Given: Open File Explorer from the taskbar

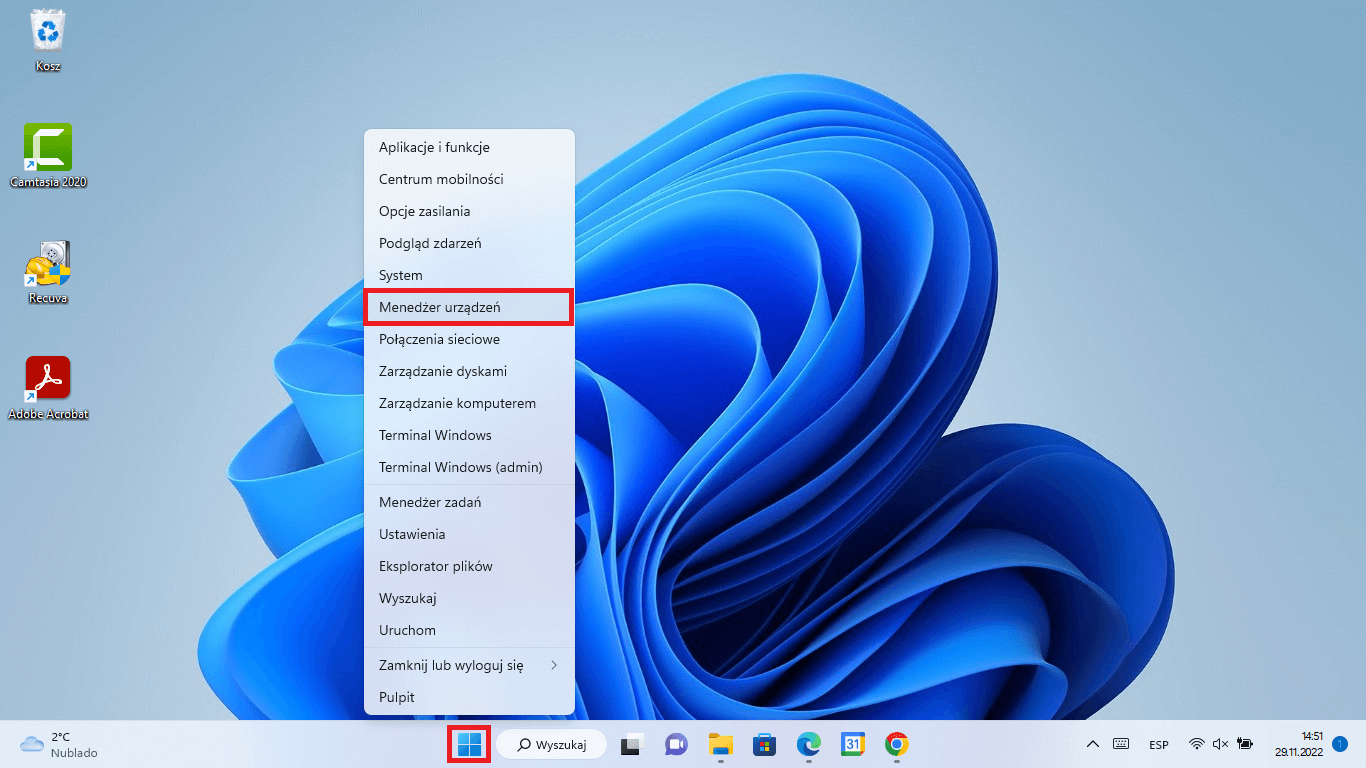Looking at the screenshot, I should coord(721,744).
